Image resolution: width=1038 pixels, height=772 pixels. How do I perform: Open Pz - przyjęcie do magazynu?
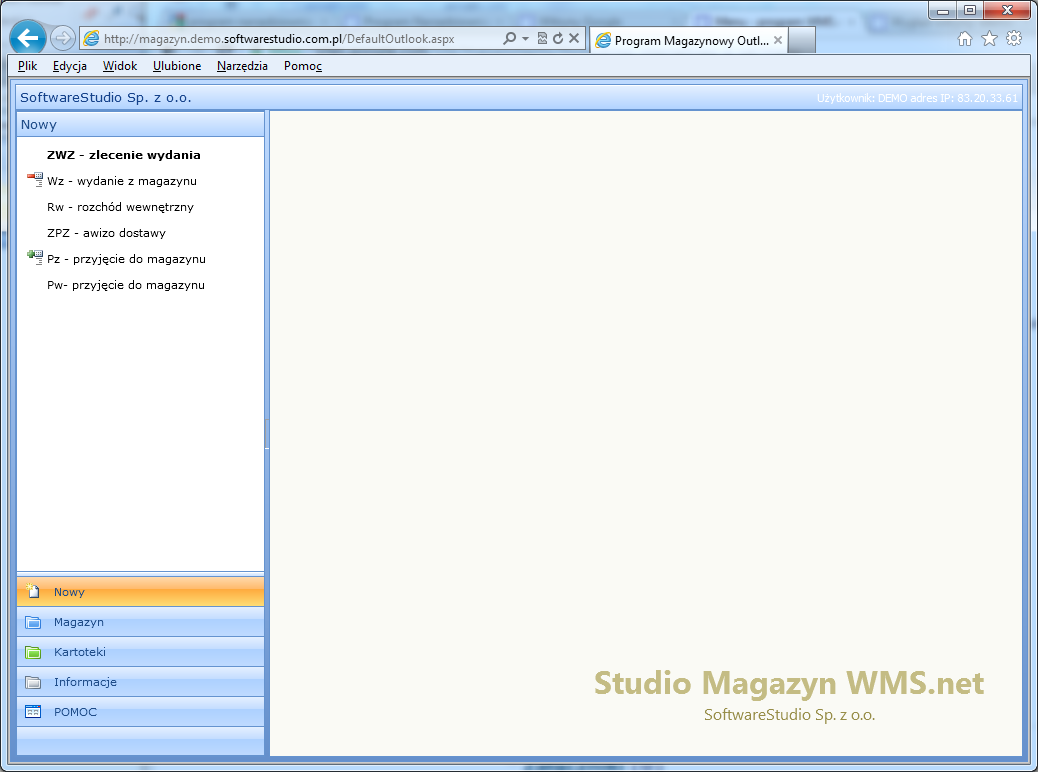126,259
